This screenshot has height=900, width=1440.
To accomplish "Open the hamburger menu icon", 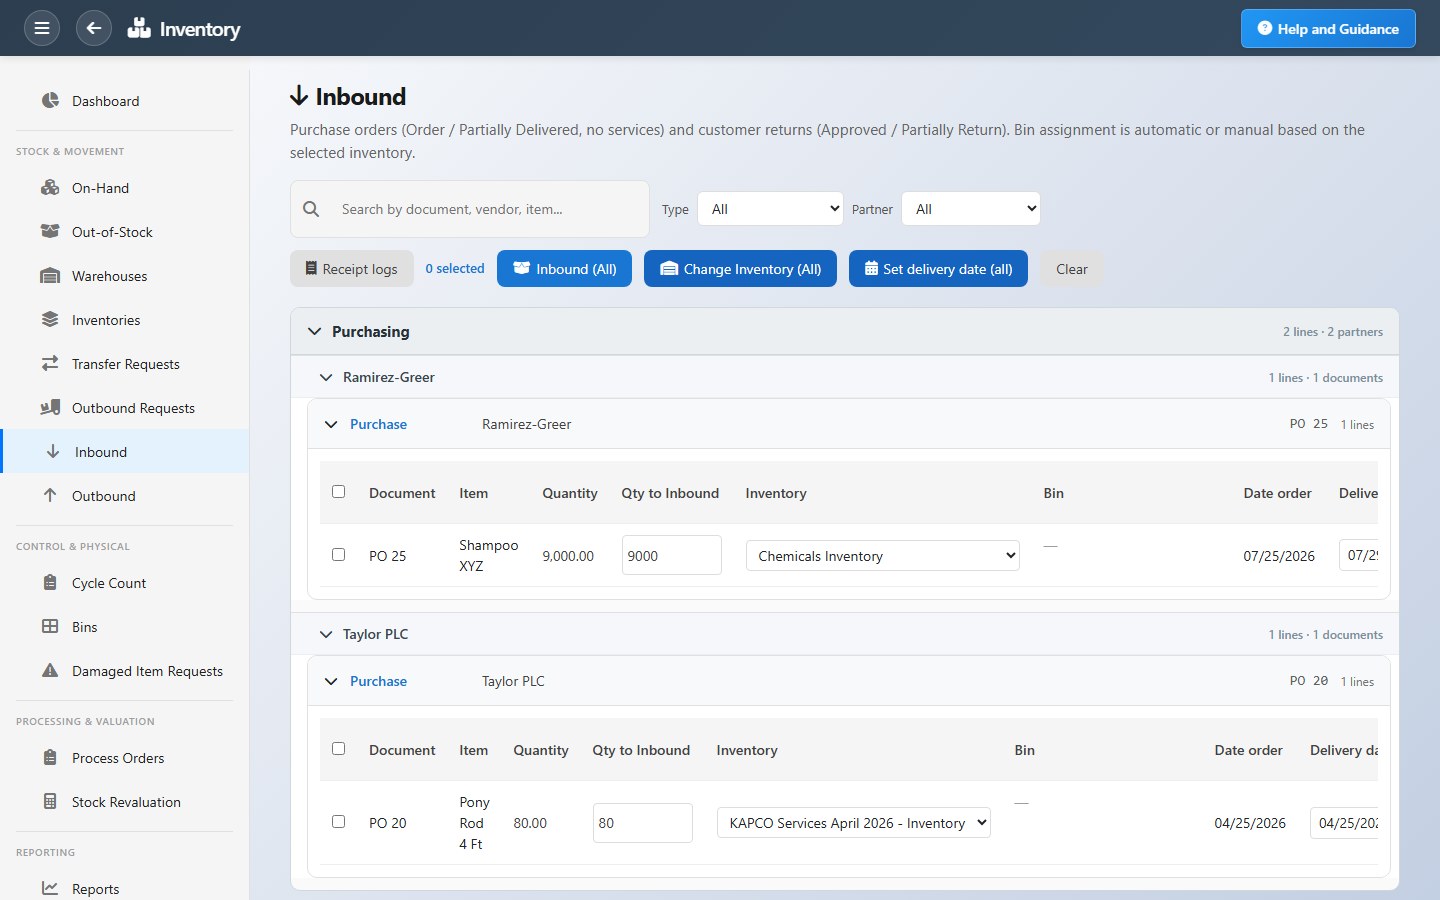I will [x=41, y=28].
